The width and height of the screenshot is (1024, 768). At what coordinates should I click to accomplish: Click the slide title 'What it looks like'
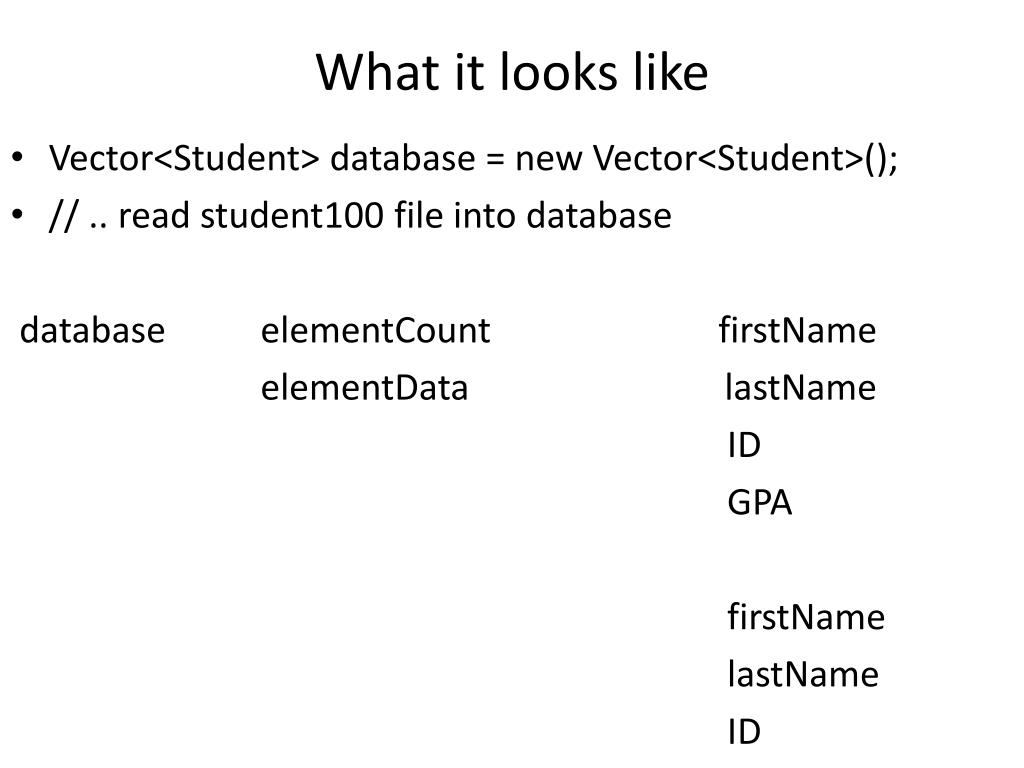point(512,72)
